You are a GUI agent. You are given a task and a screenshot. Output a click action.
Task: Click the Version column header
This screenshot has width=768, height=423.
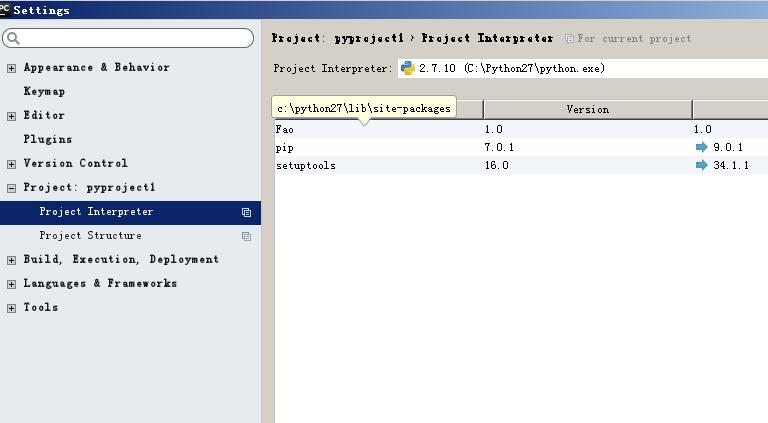[x=588, y=109]
